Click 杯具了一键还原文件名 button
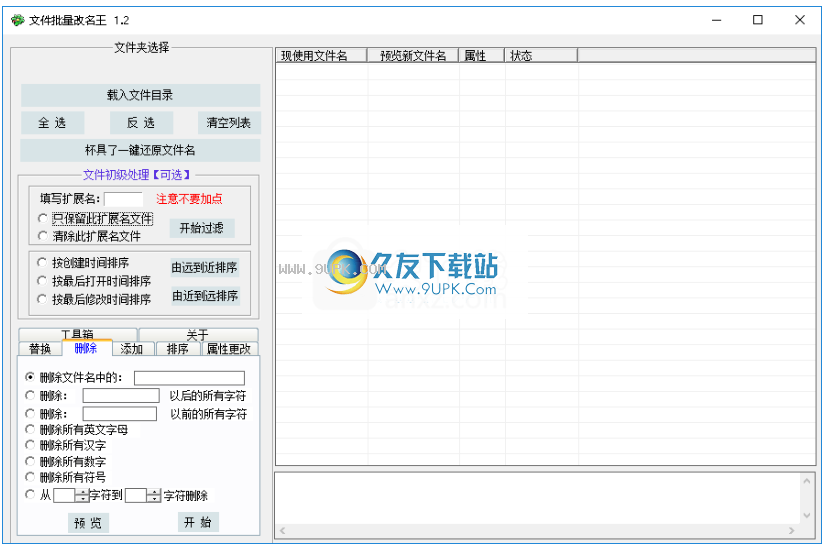Viewport: 830px width, 544px height. [140, 150]
